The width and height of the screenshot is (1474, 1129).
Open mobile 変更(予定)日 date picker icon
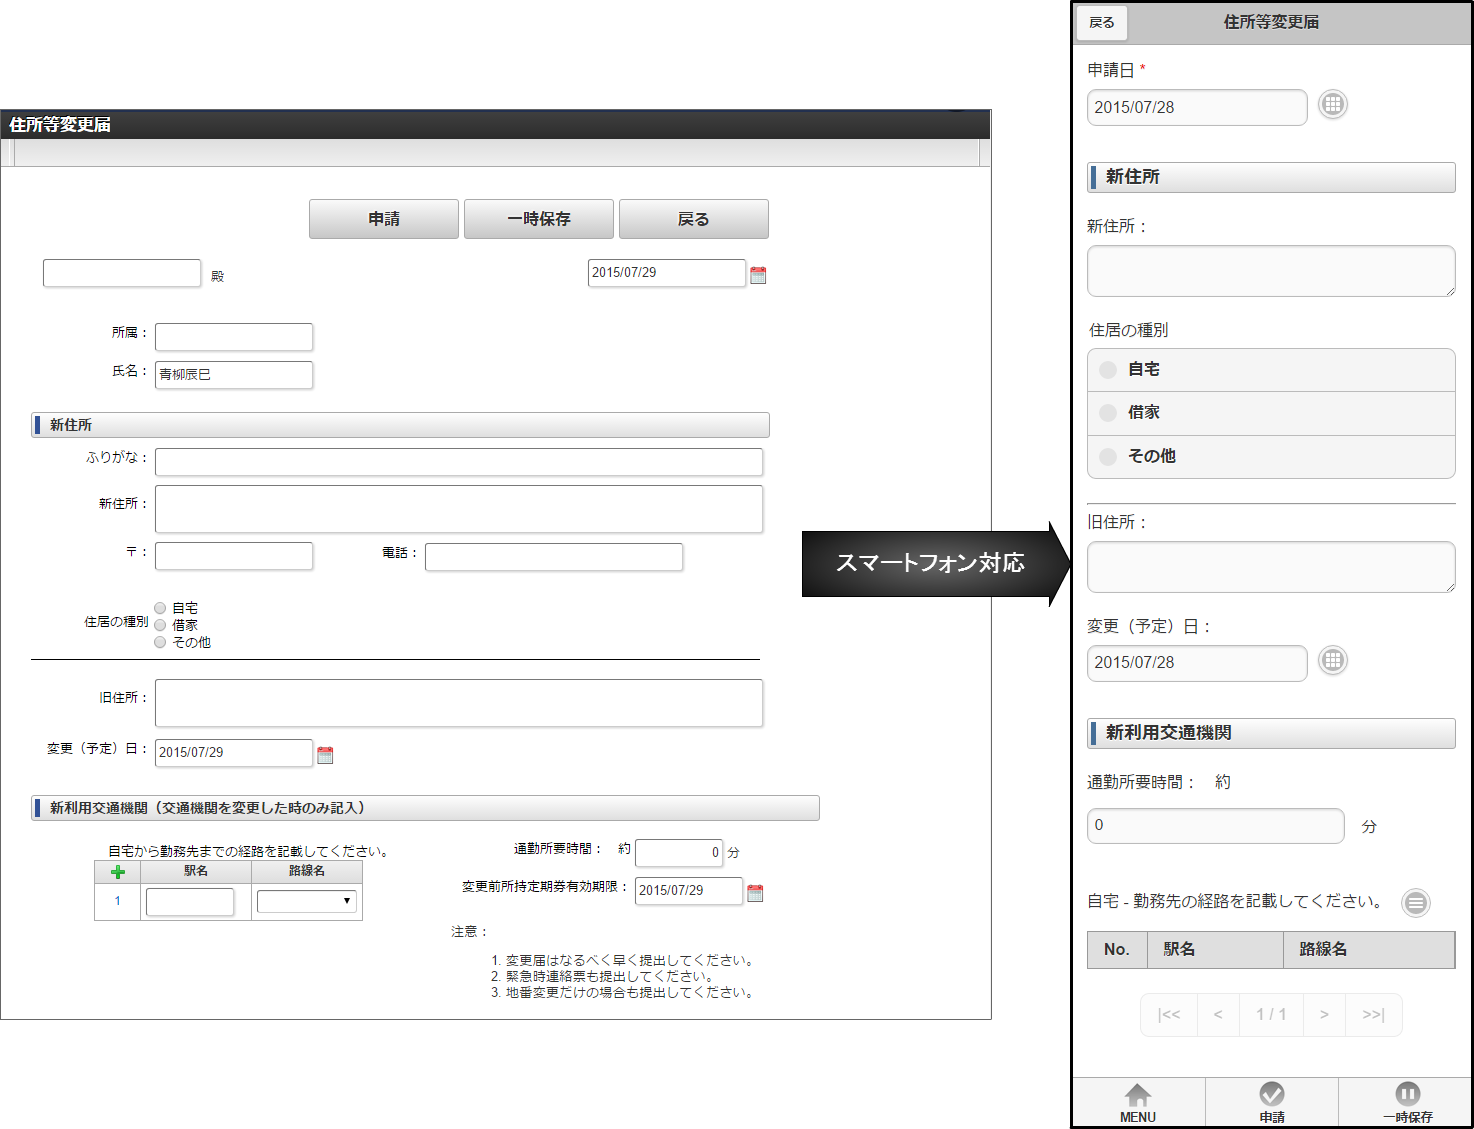[x=1332, y=661]
